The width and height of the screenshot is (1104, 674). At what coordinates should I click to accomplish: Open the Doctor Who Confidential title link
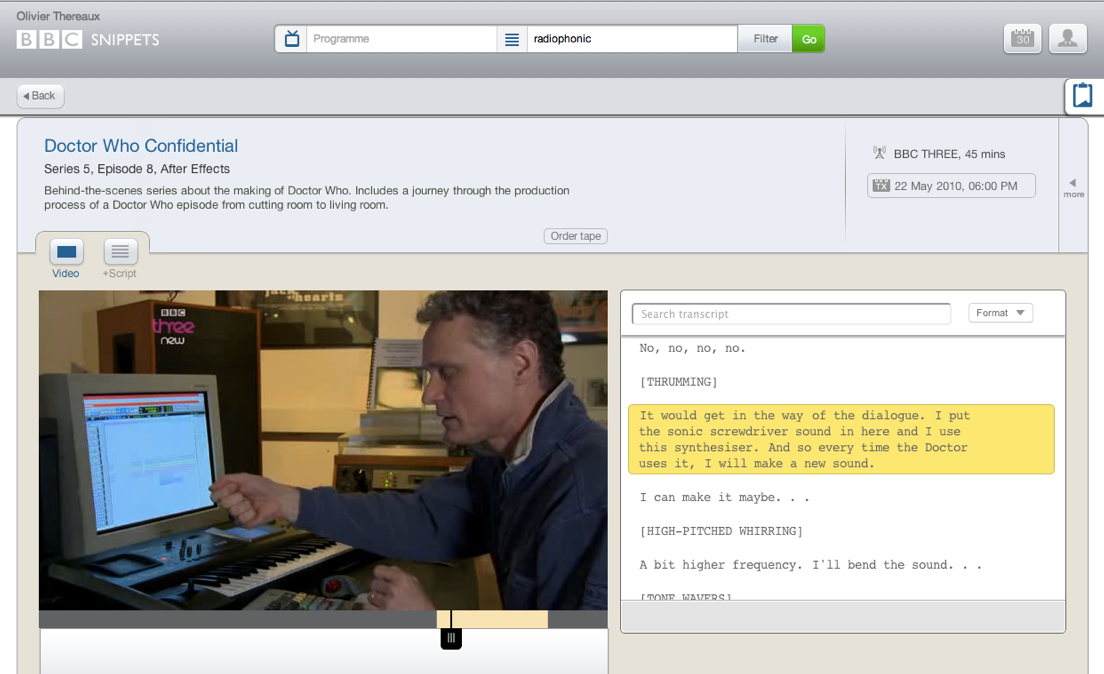(141, 146)
